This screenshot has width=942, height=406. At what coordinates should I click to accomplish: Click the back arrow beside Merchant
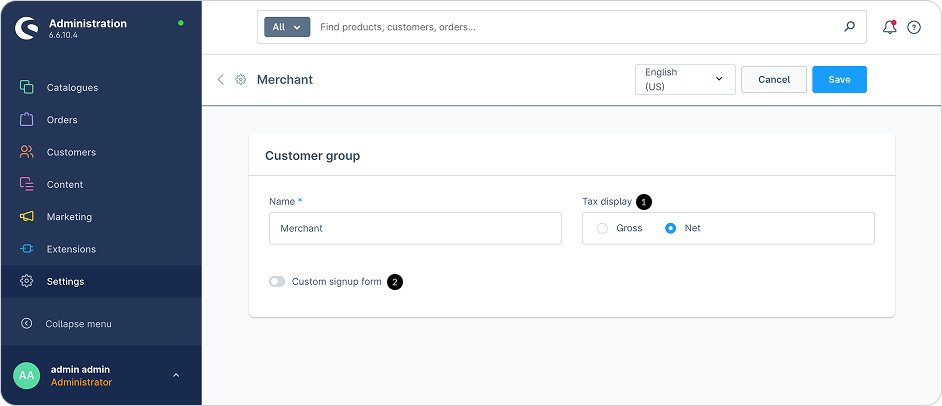pos(221,80)
